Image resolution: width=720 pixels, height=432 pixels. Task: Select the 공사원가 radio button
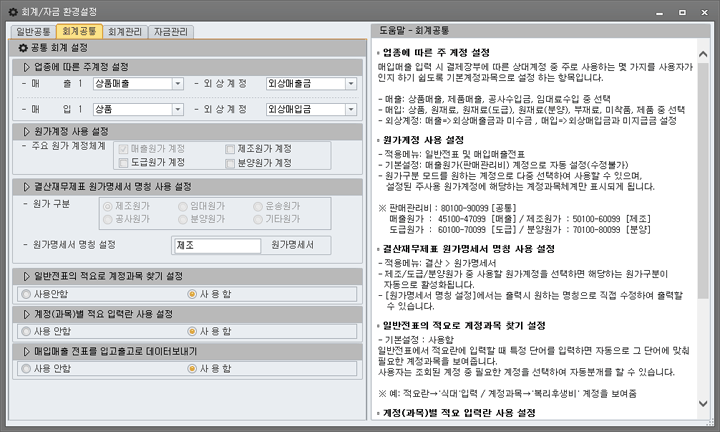108,219
